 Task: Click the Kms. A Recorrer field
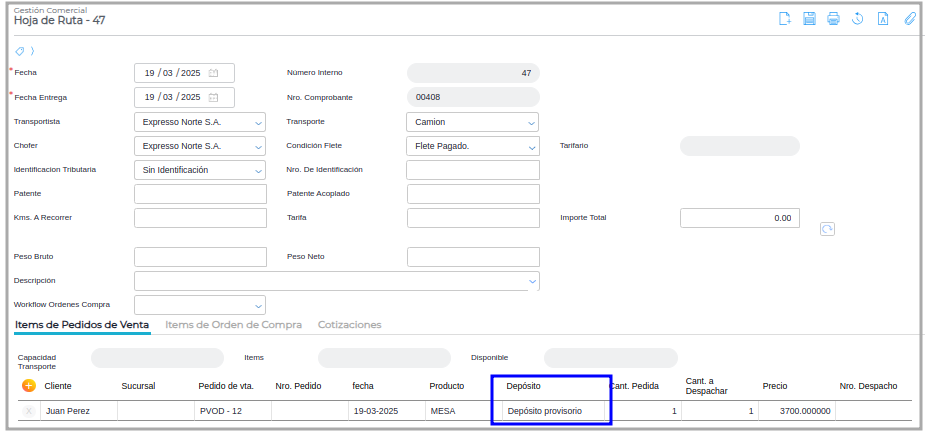(200, 218)
